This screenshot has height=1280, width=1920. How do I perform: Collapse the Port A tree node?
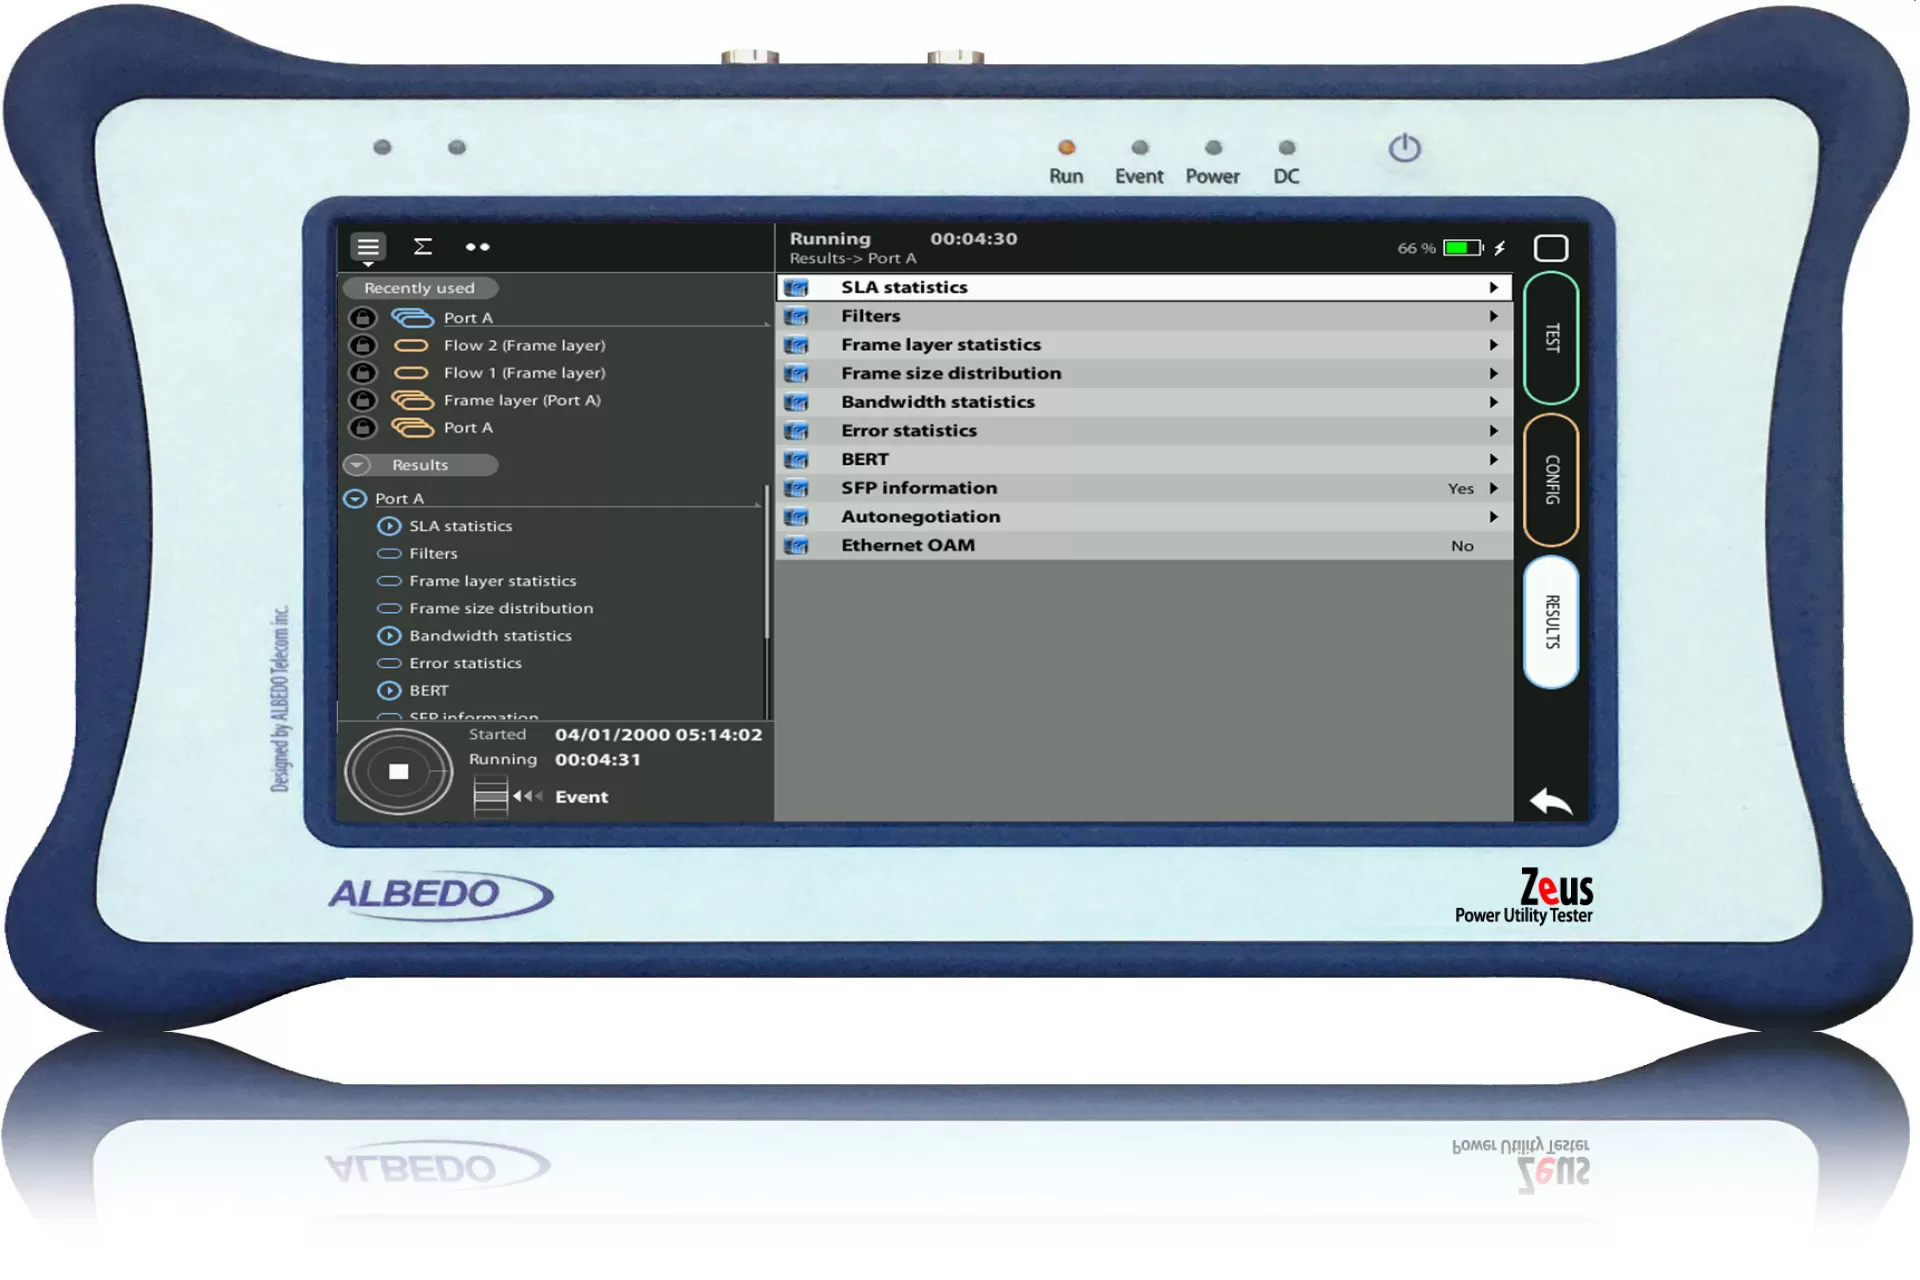click(355, 498)
